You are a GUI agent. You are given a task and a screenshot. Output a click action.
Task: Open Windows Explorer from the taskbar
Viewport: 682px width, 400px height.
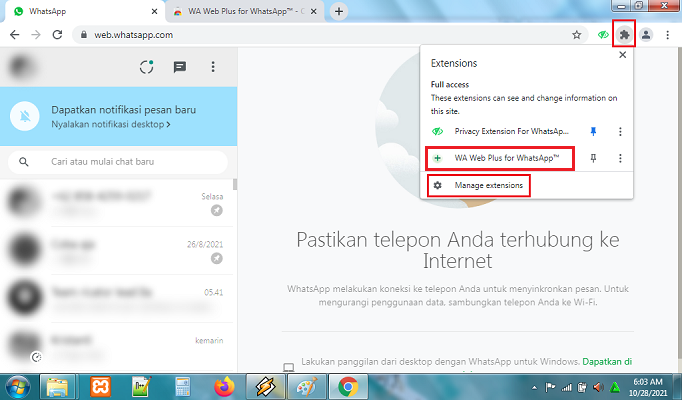coord(58,387)
